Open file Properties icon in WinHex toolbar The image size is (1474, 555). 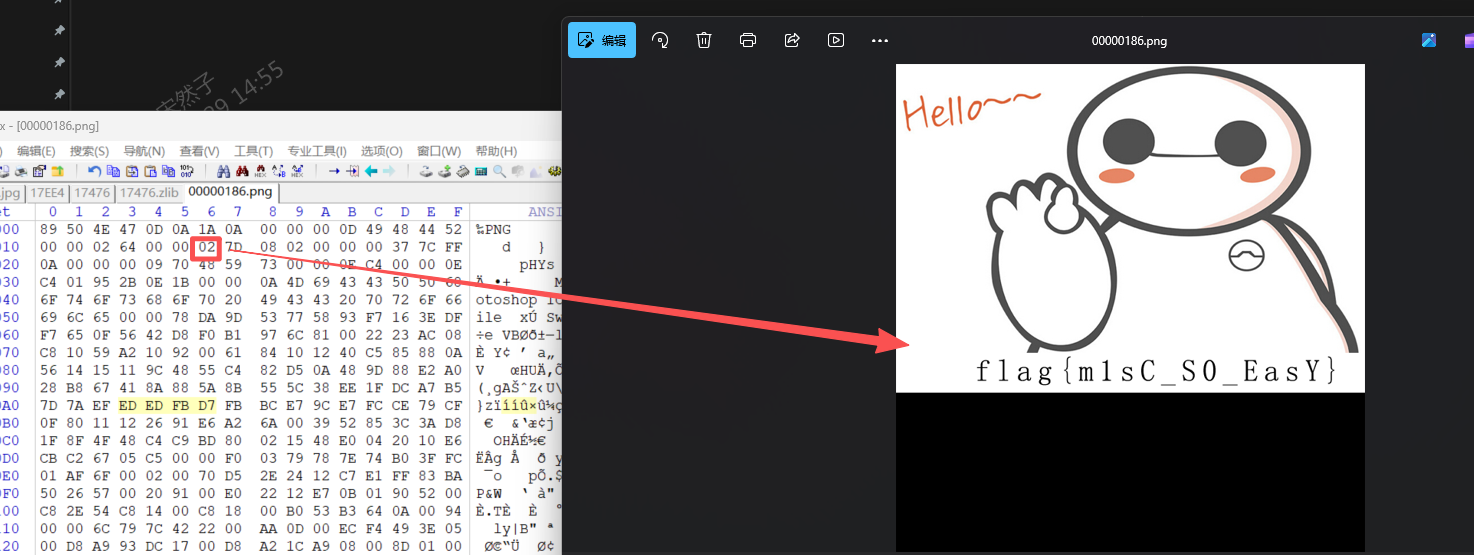(x=39, y=171)
